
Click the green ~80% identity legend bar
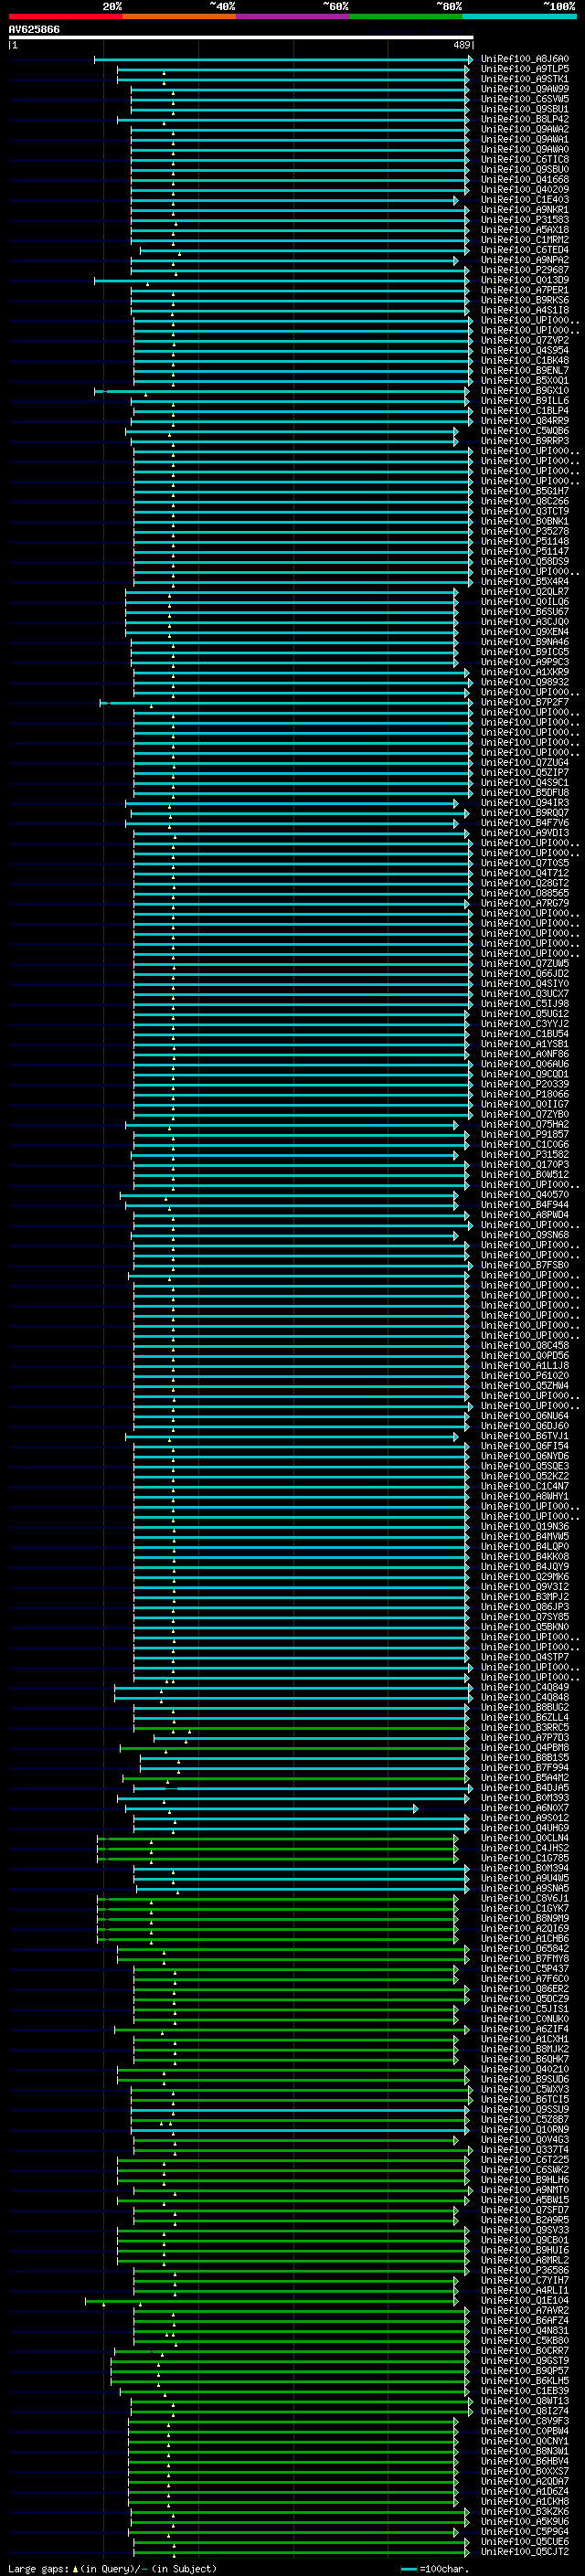pos(406,16)
